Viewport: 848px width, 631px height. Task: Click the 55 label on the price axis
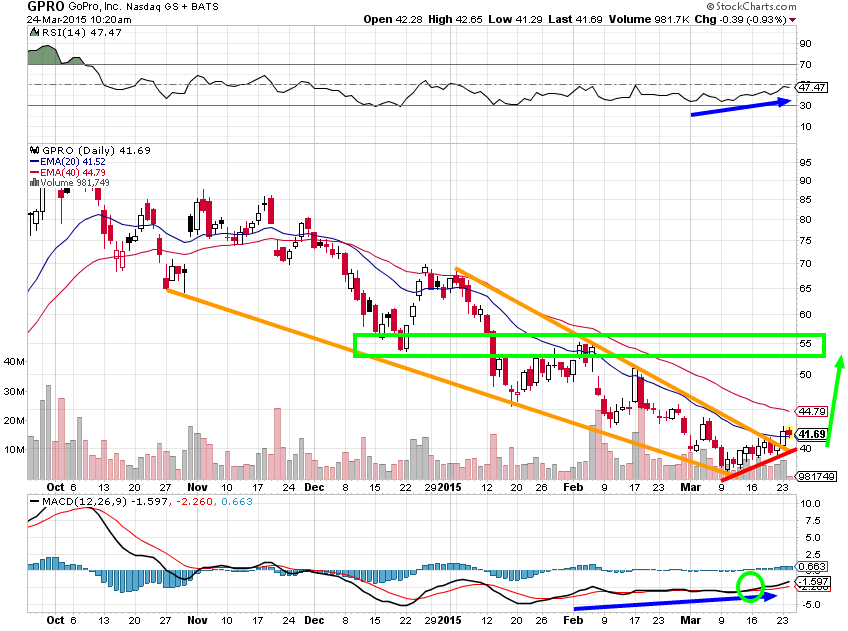805,343
